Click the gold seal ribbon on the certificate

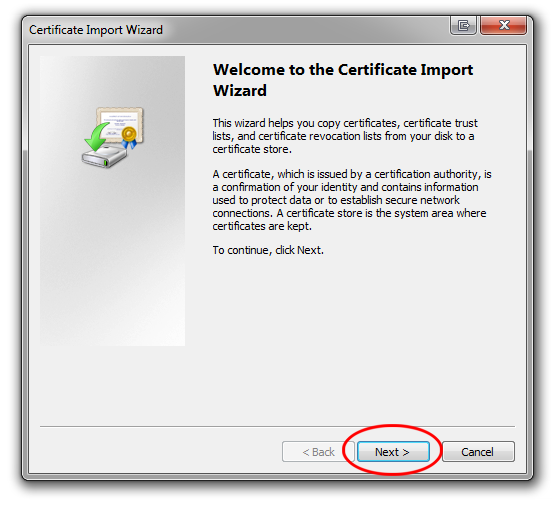pyautogui.click(x=129, y=138)
